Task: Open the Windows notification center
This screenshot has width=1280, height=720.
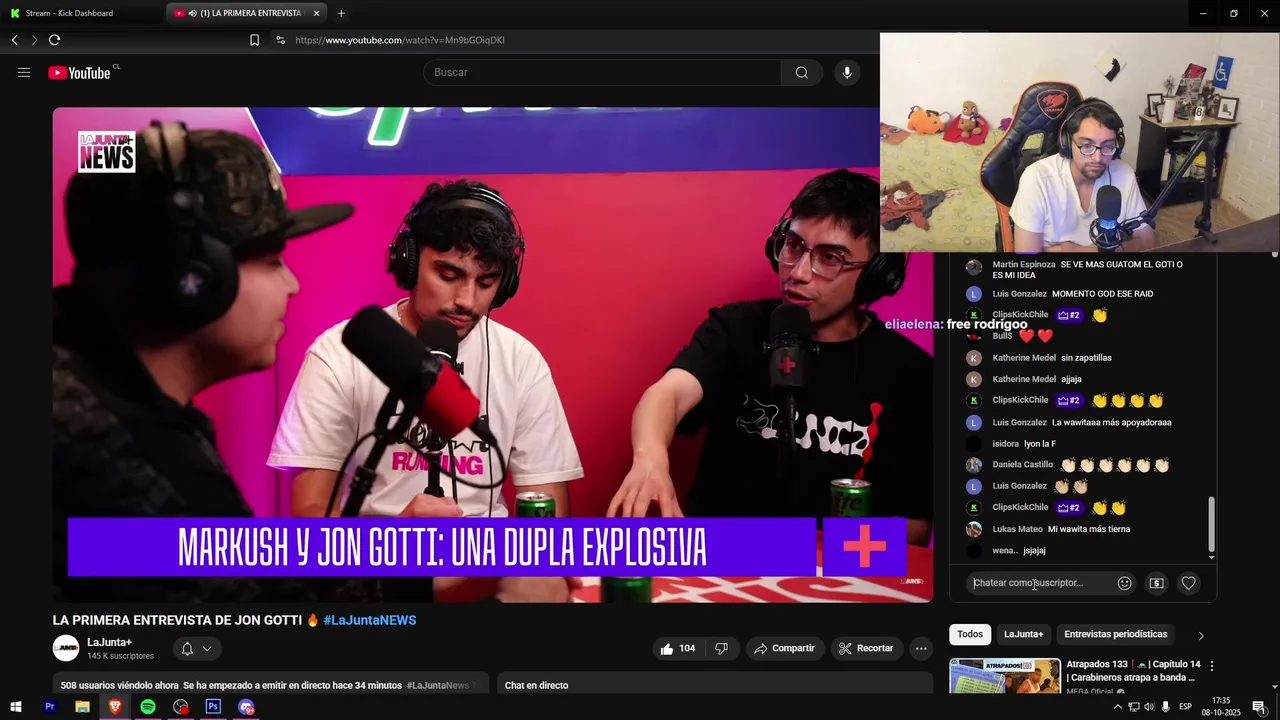Action: (x=1259, y=707)
